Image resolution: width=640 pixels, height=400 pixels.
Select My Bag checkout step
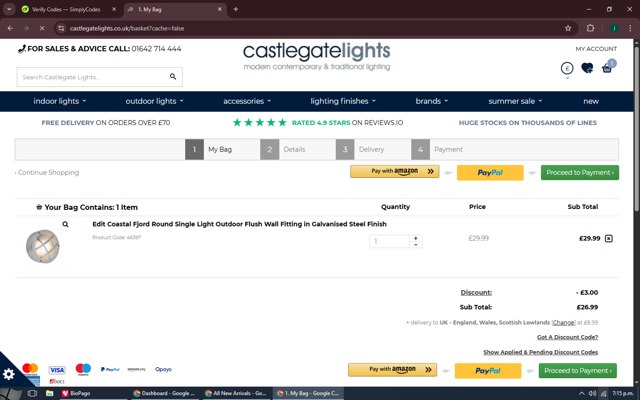[222, 149]
